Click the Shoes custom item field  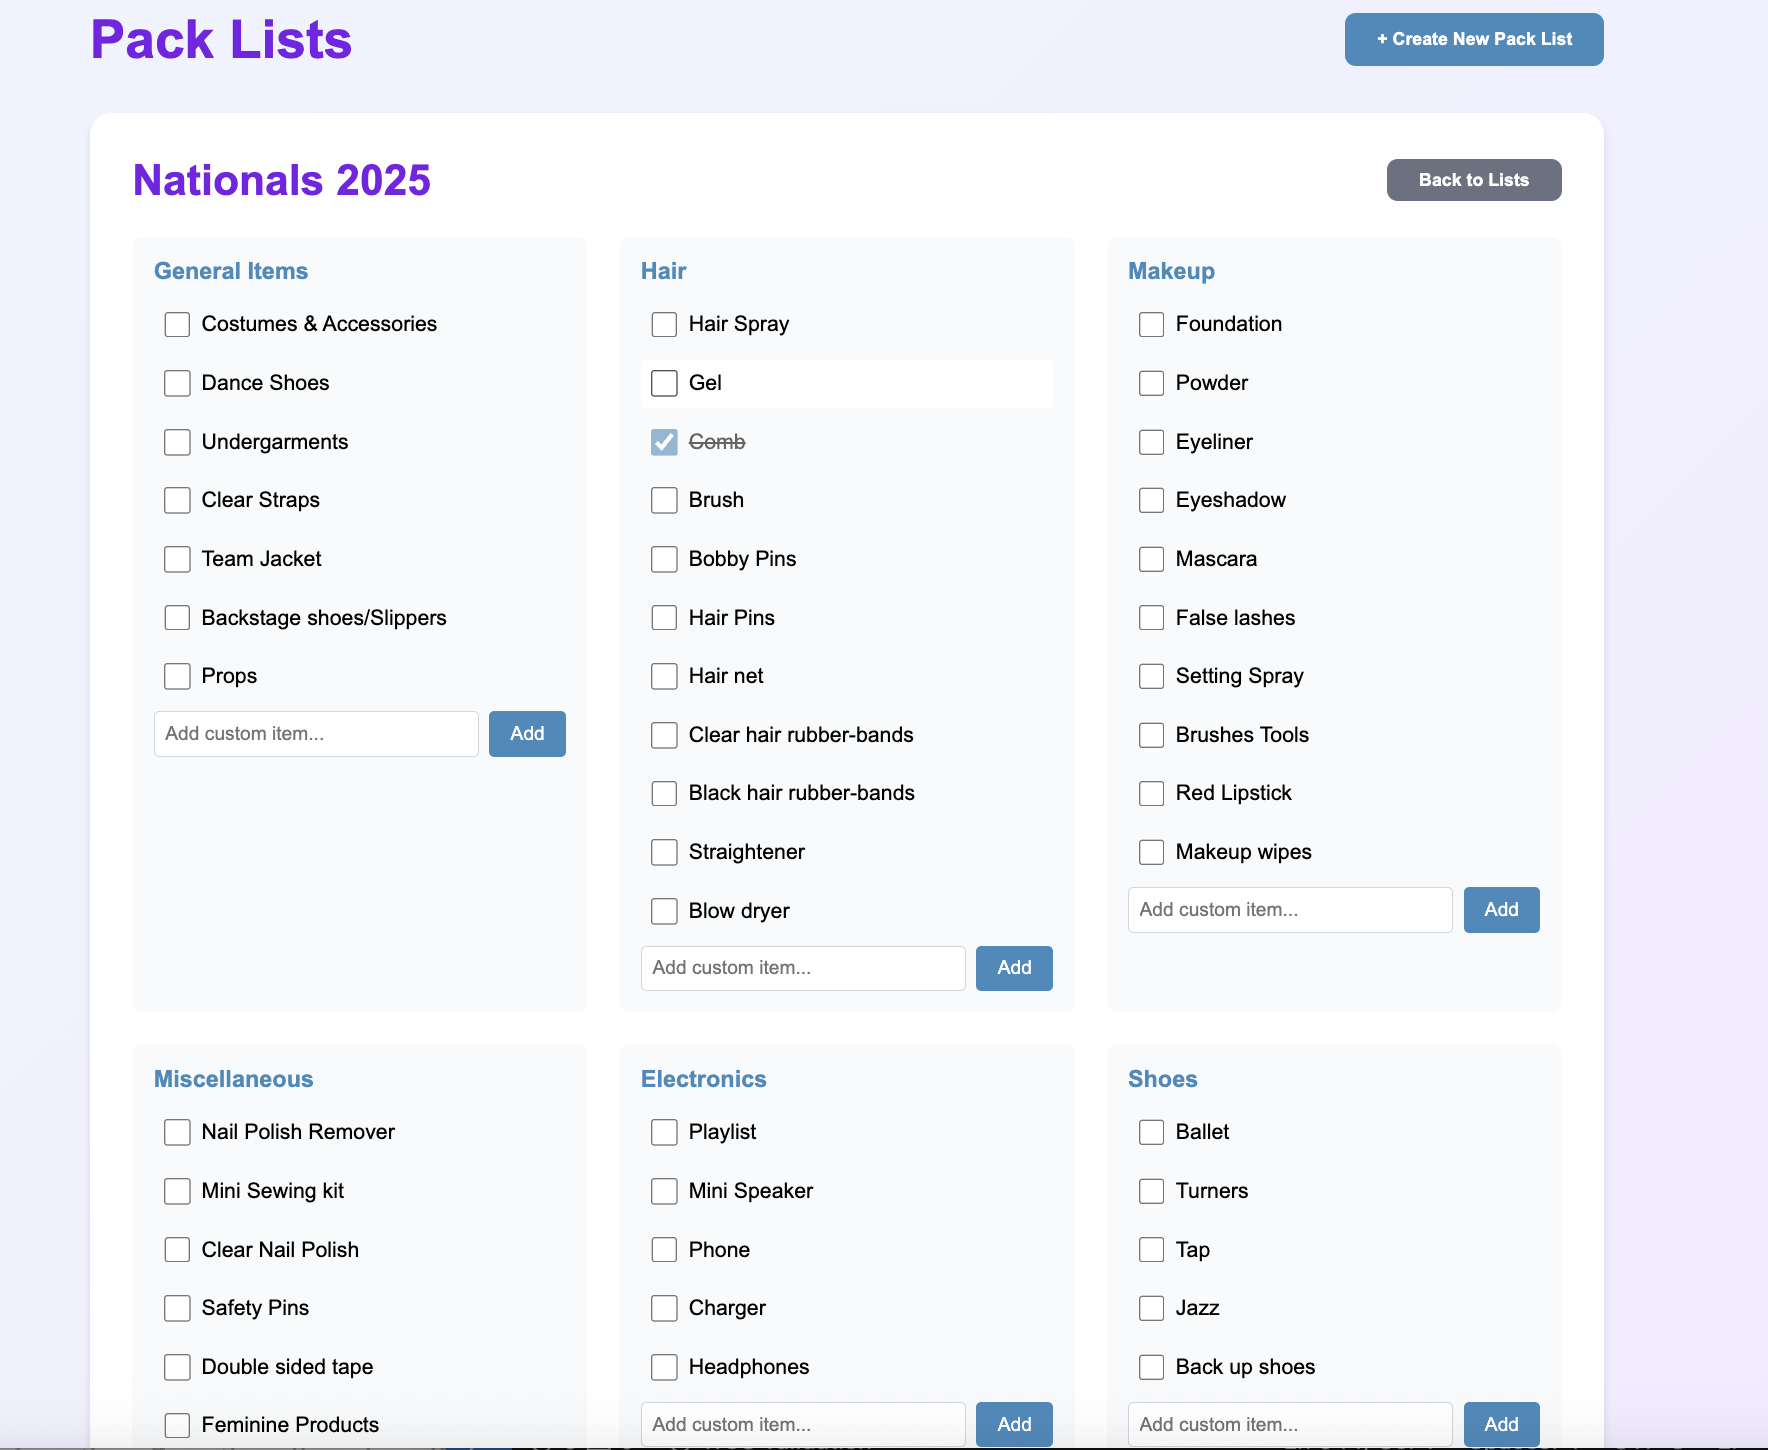(x=1289, y=1423)
